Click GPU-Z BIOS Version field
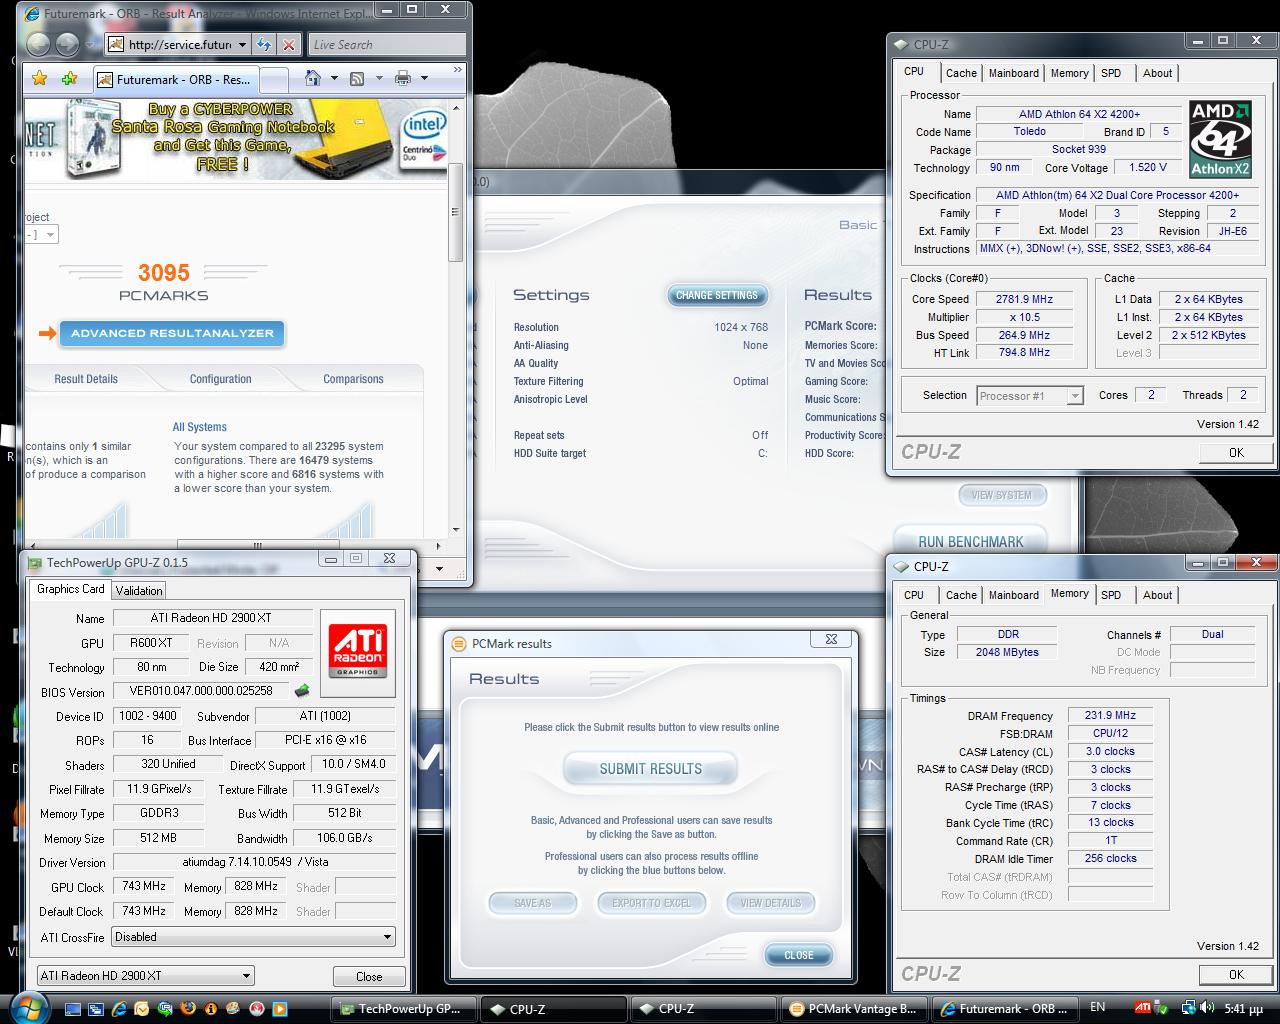Viewport: 1280px width, 1024px height. (201, 691)
